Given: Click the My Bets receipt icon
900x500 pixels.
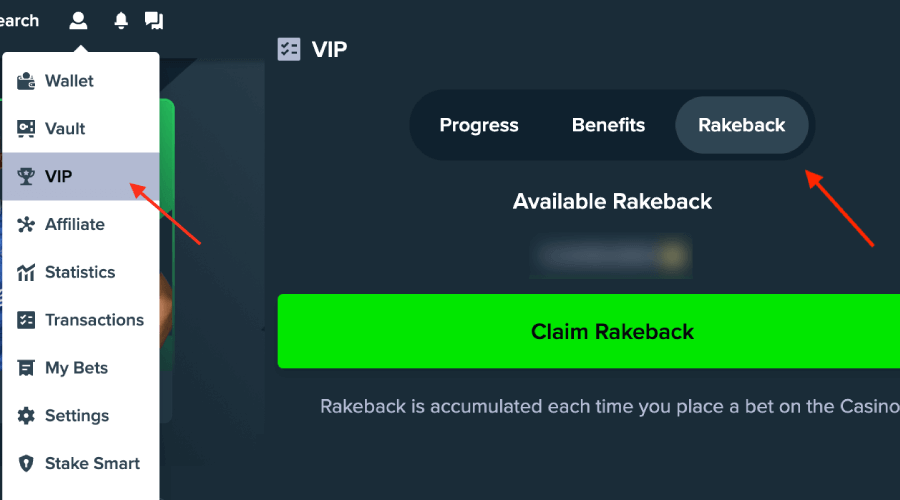Looking at the screenshot, I should click(x=26, y=368).
